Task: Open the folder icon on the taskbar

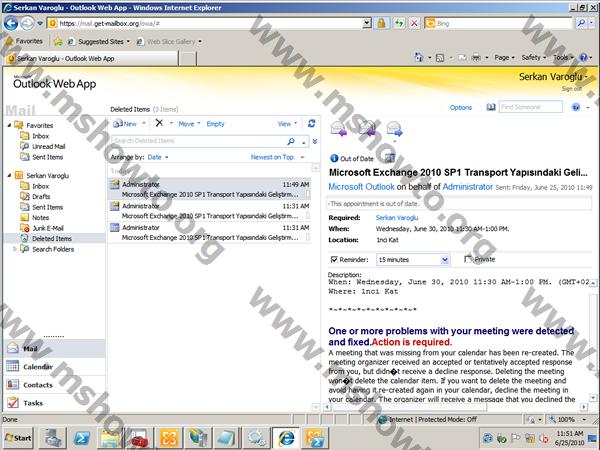Action: (110, 438)
